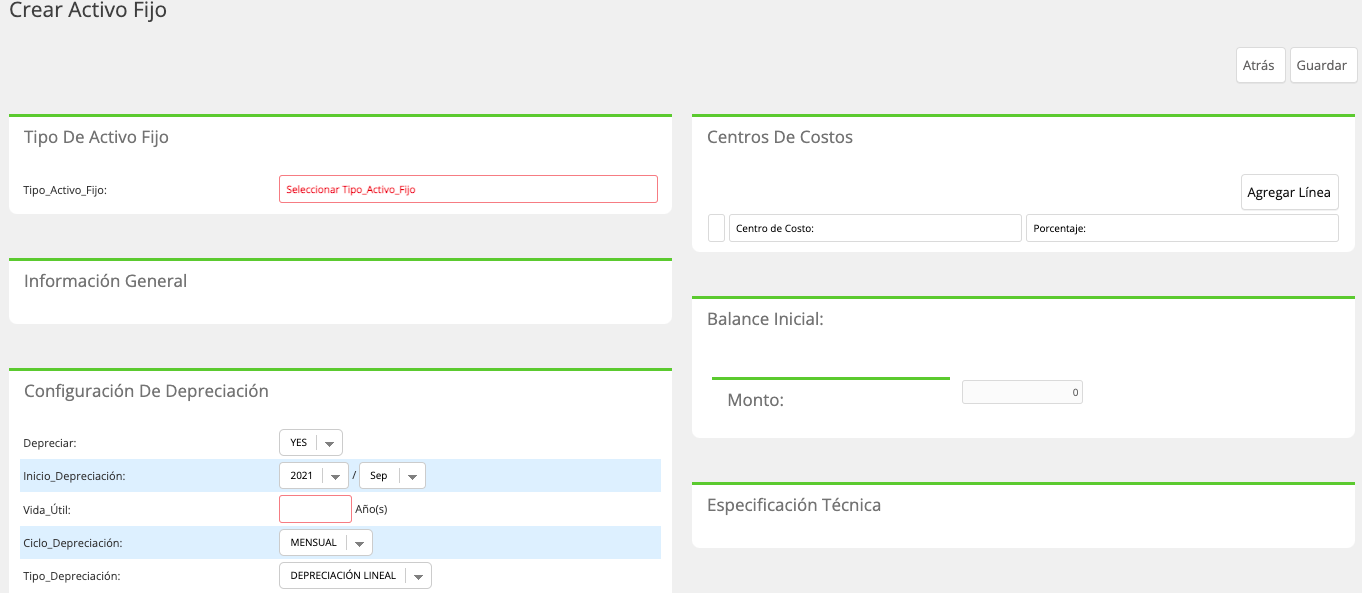Screen dimensions: 1362x593
Task: Click the Guardar button
Action: coord(1323,65)
